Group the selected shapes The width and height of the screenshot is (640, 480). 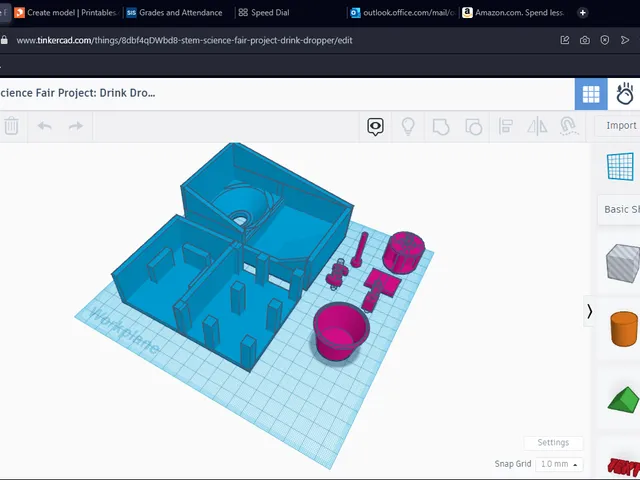point(441,127)
